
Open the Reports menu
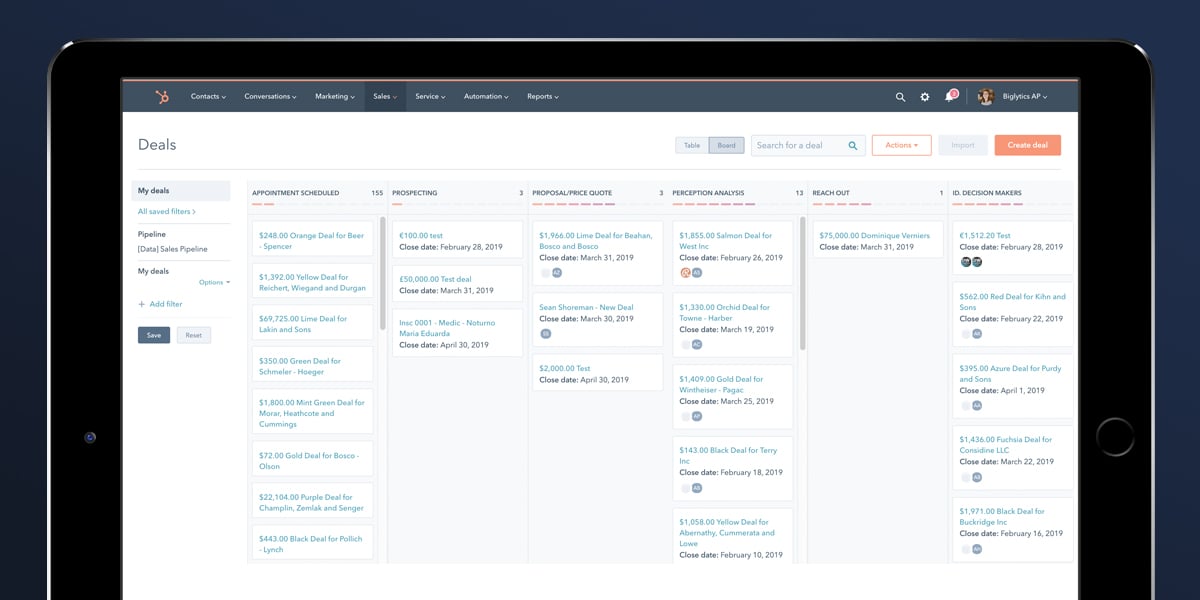[x=543, y=97]
